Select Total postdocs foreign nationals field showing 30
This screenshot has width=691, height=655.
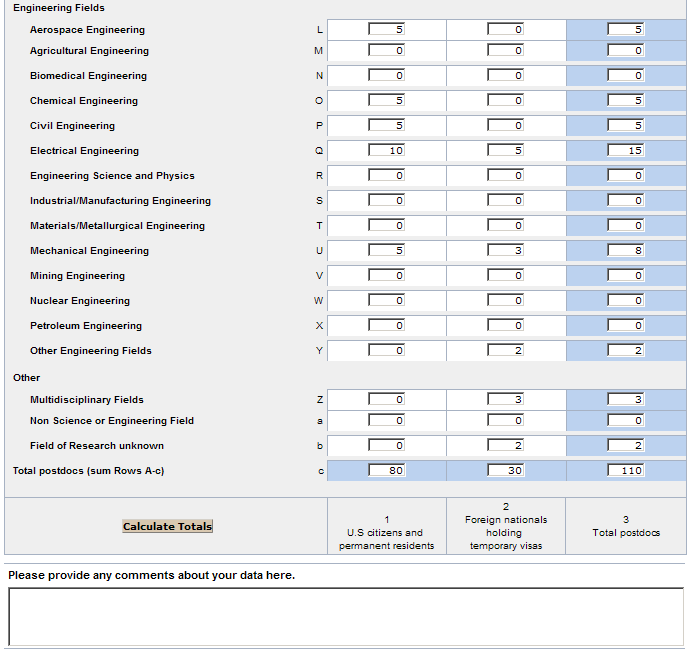pos(505,470)
